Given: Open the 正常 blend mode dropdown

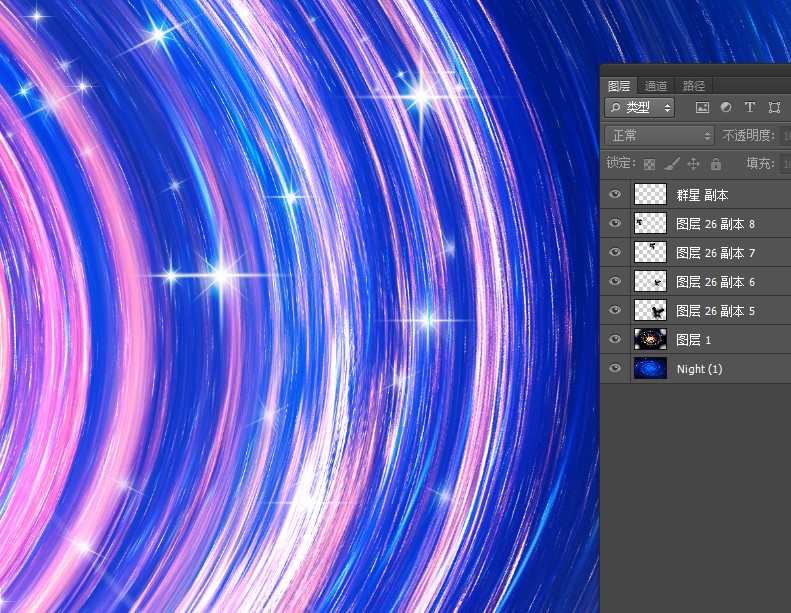Looking at the screenshot, I should pos(659,135).
